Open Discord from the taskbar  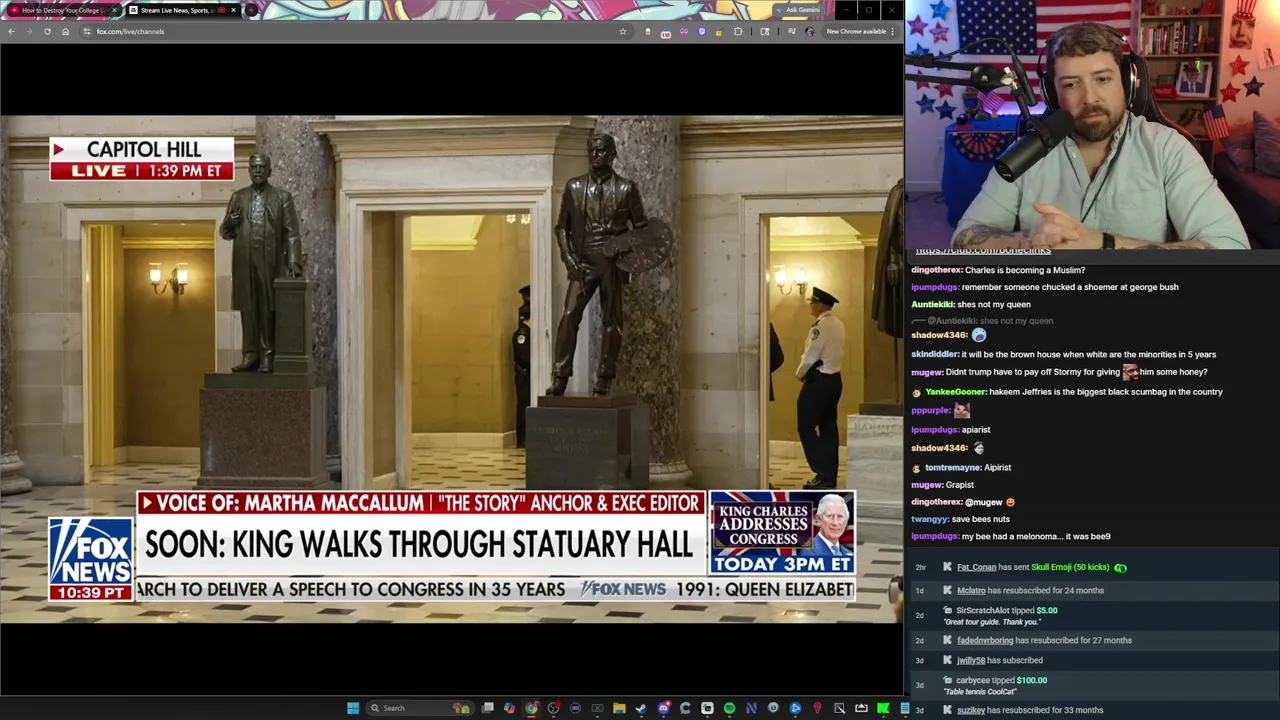point(663,708)
